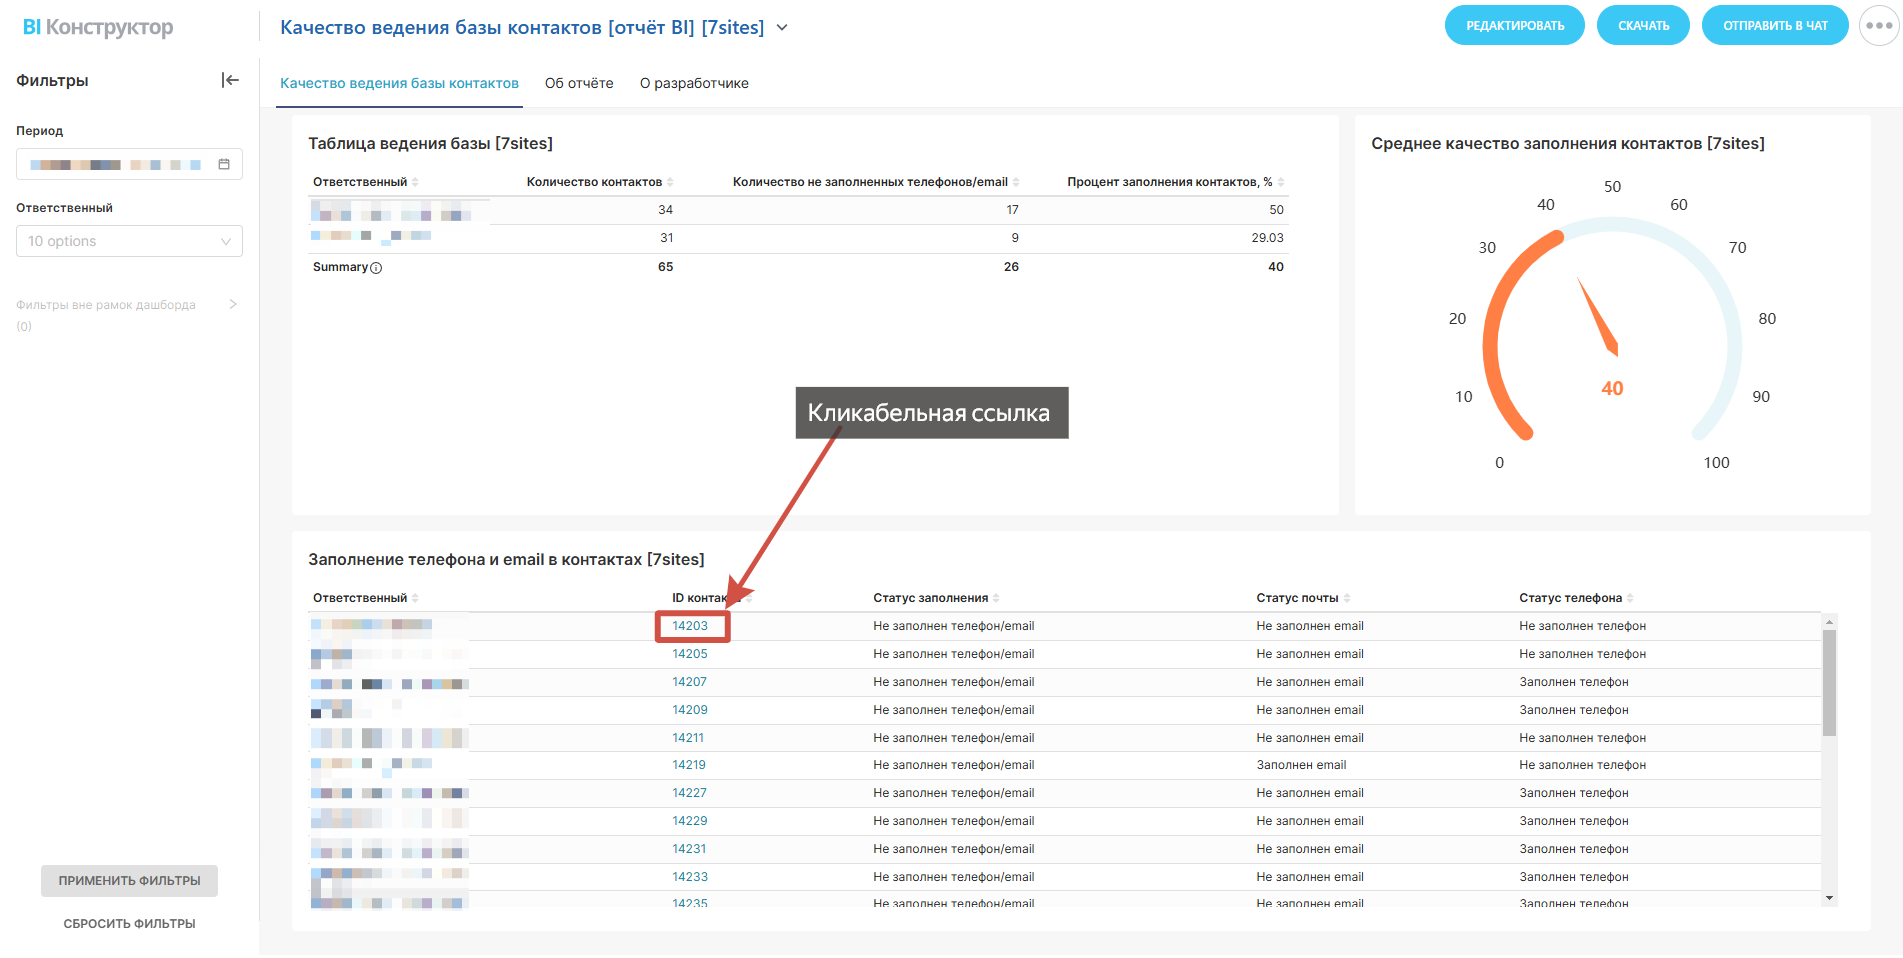1903x958 pixels.
Task: Sort by Количество контактов column
Action: [x=670, y=182]
